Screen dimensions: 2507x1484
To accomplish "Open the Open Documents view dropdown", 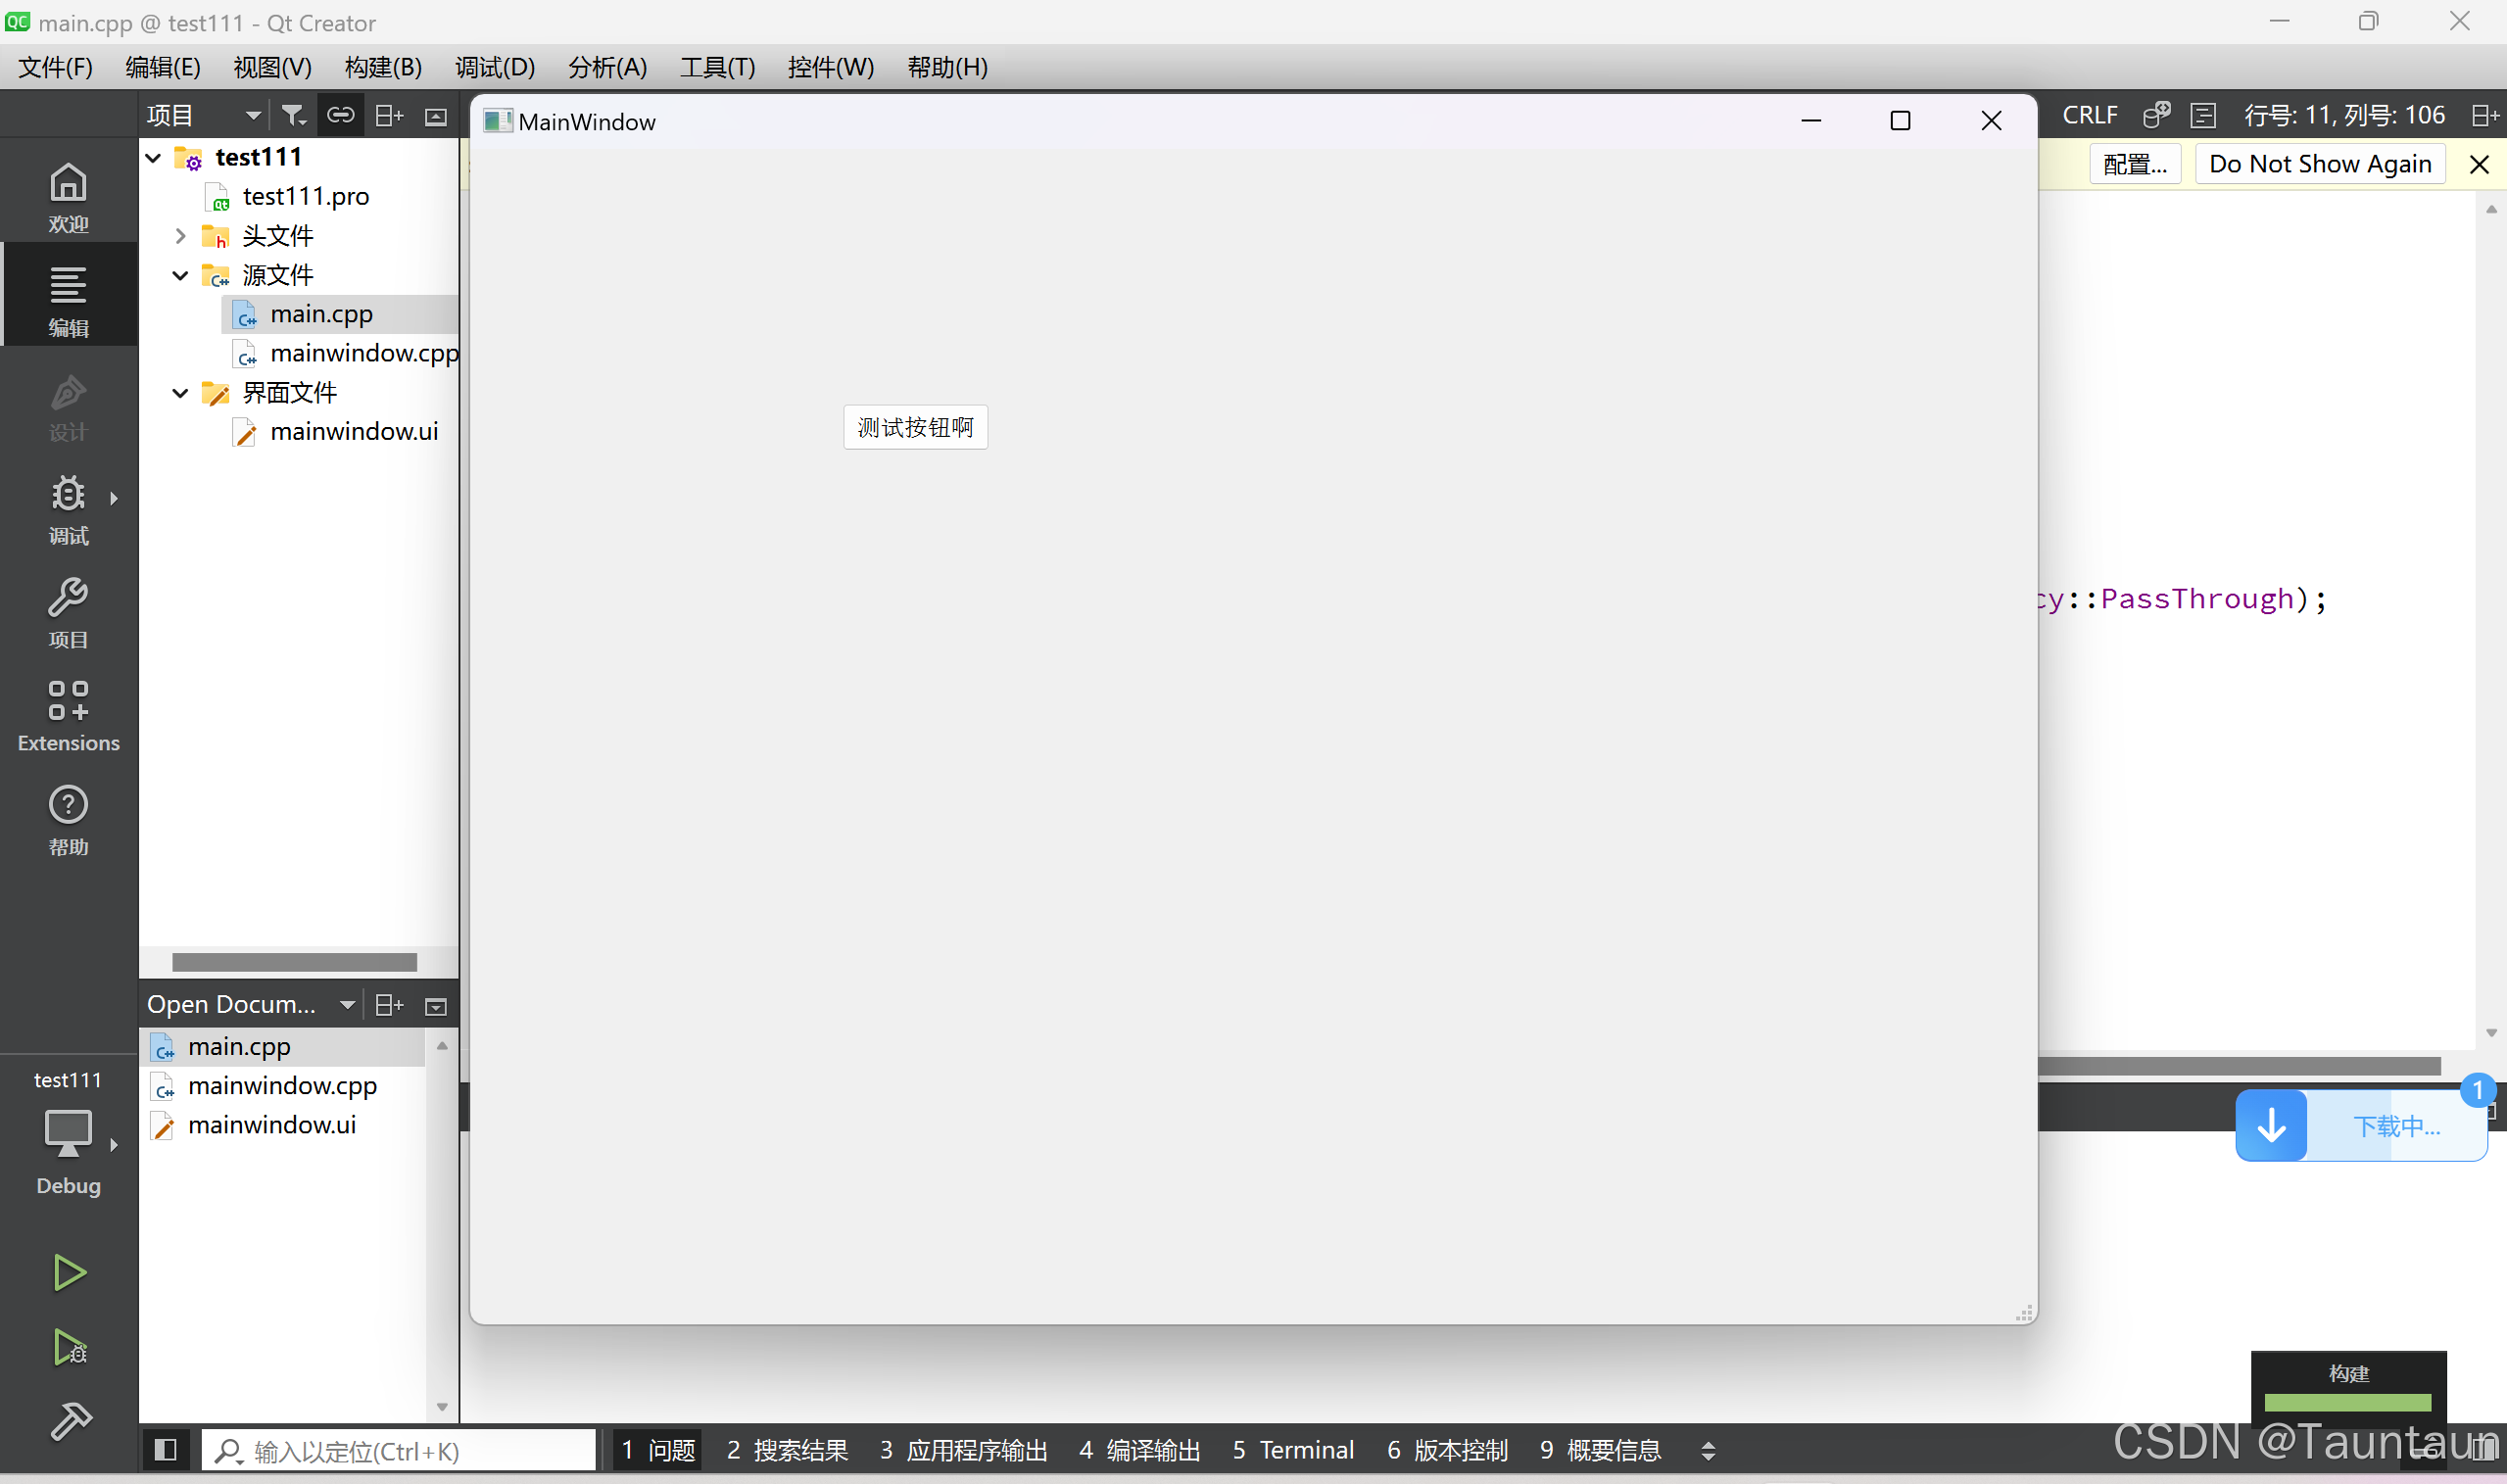I will [x=347, y=1004].
